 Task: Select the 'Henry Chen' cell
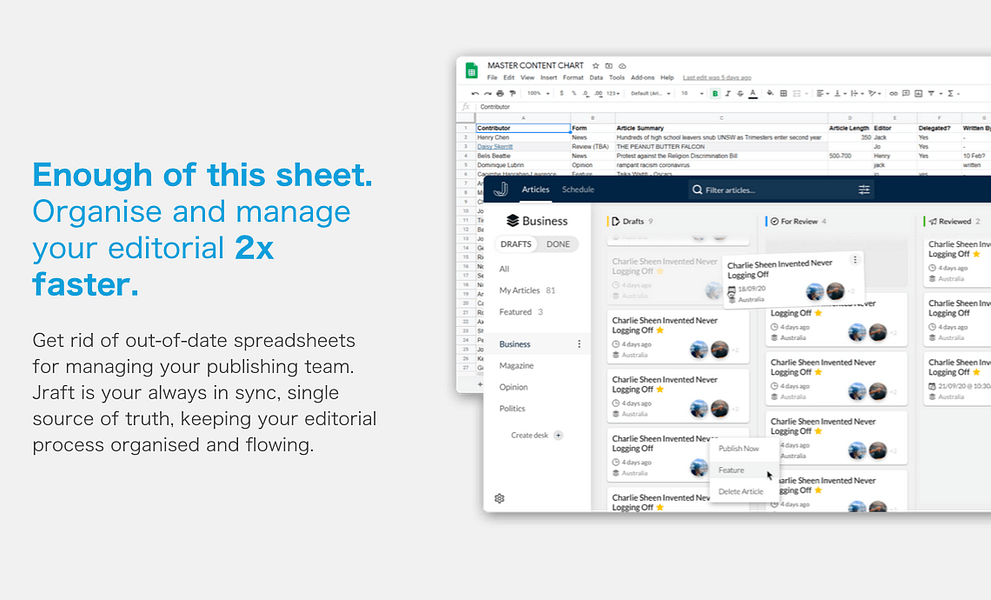523,137
